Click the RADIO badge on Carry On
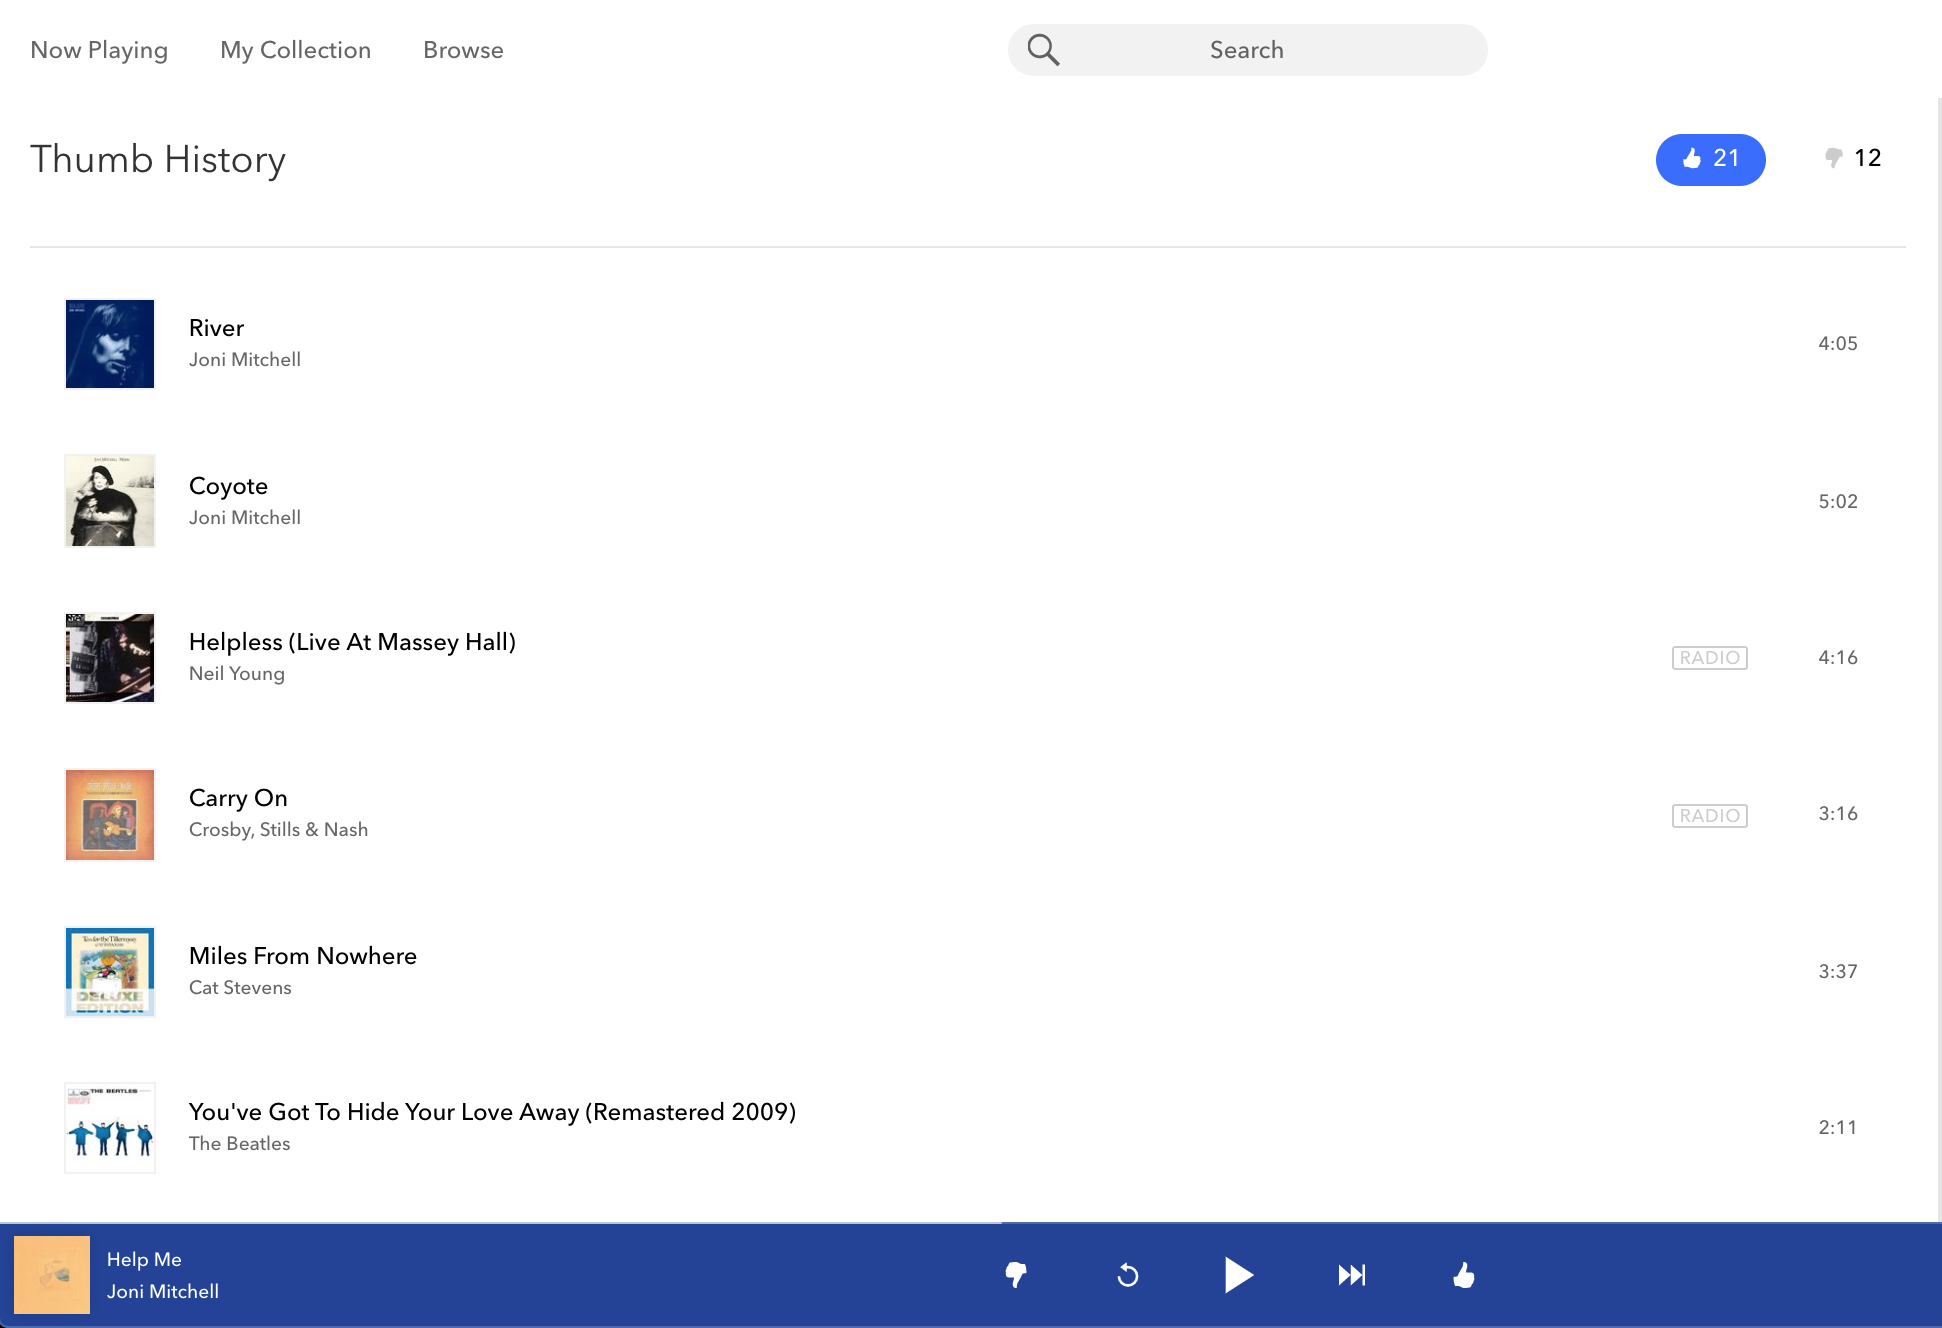This screenshot has height=1328, width=1942. 1709,814
